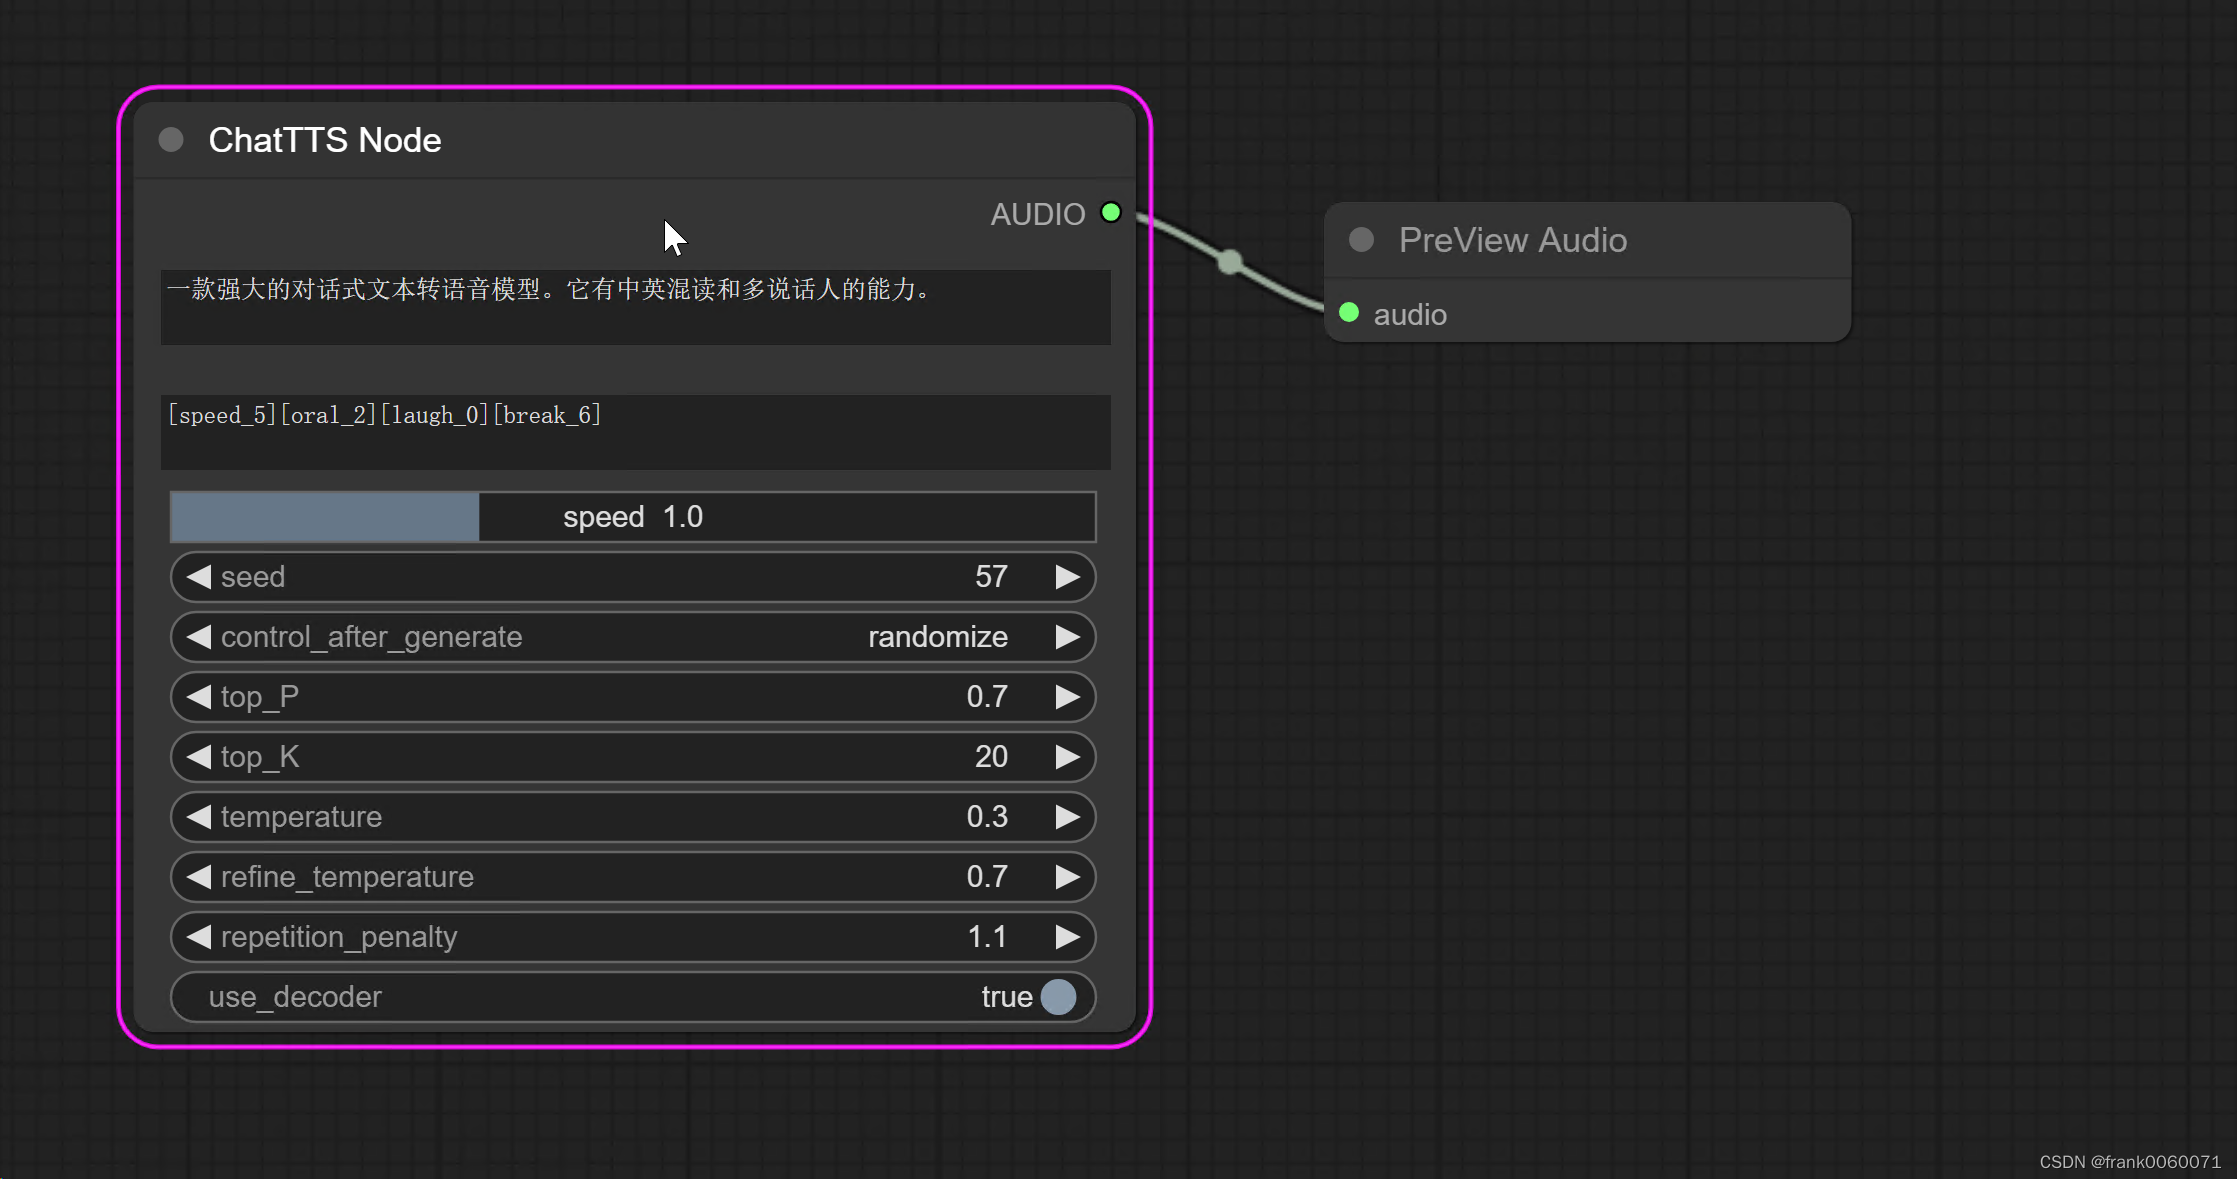
Task: Collapse ChatTTS Node via title dot
Action: tap(171, 140)
